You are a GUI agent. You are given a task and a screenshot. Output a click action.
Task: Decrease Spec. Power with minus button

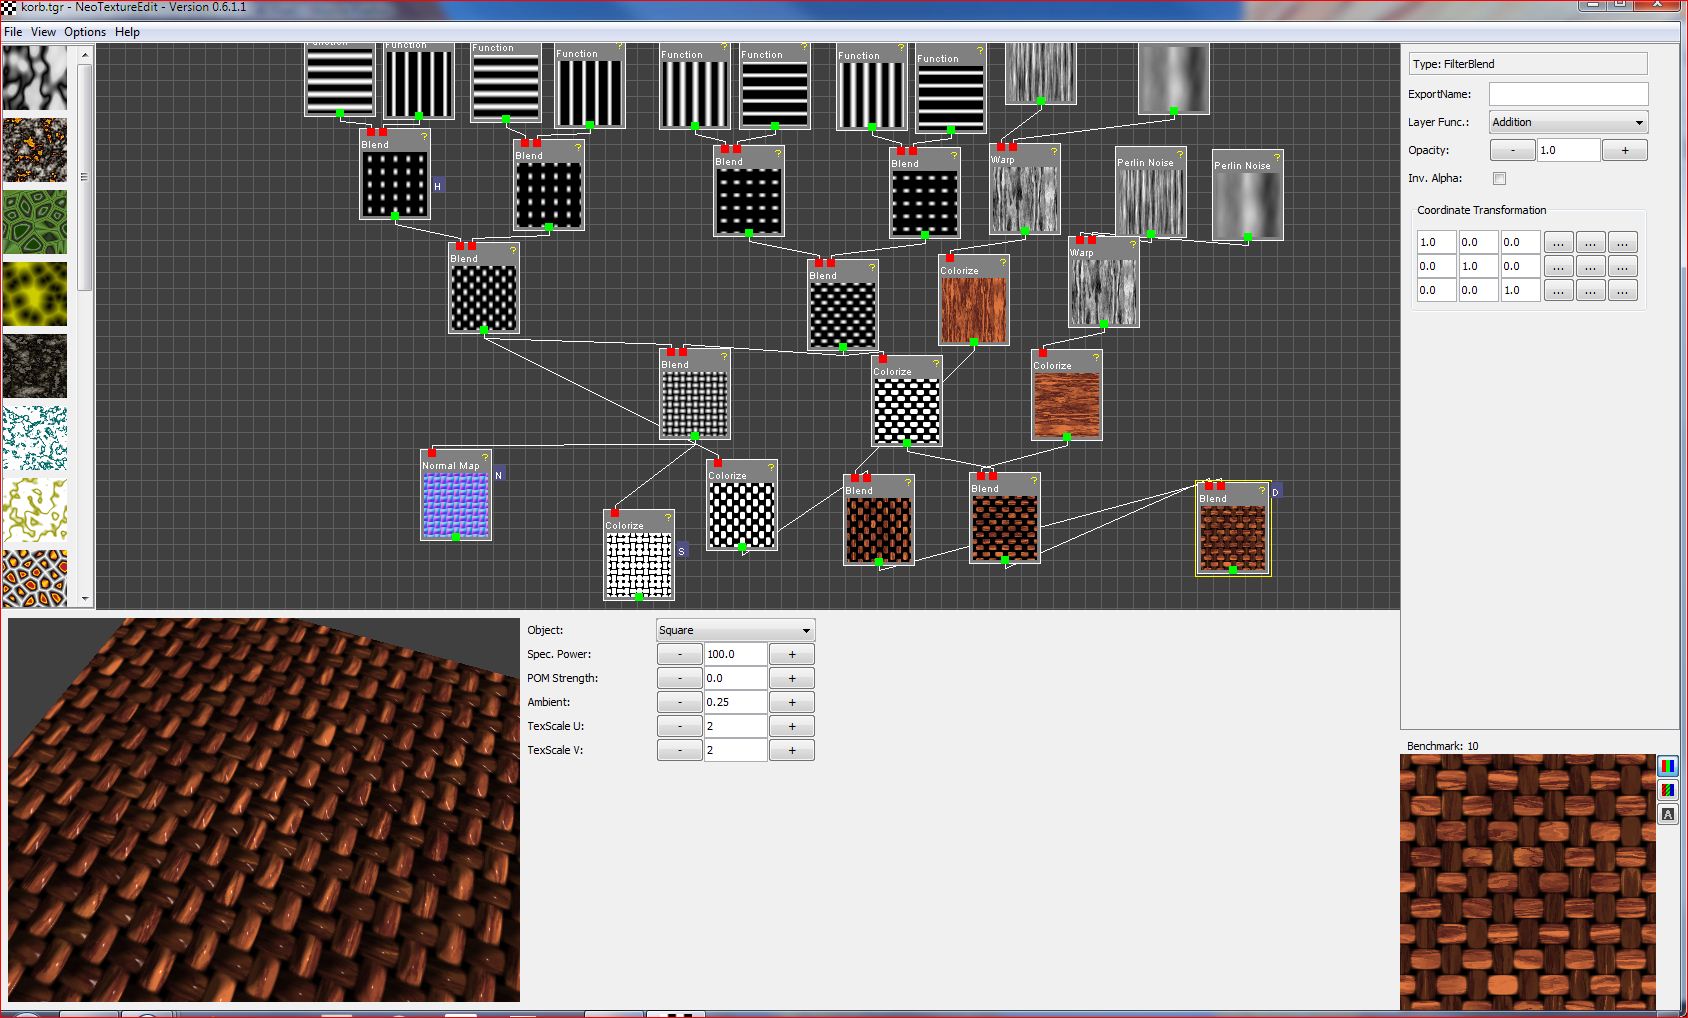pyautogui.click(x=680, y=654)
